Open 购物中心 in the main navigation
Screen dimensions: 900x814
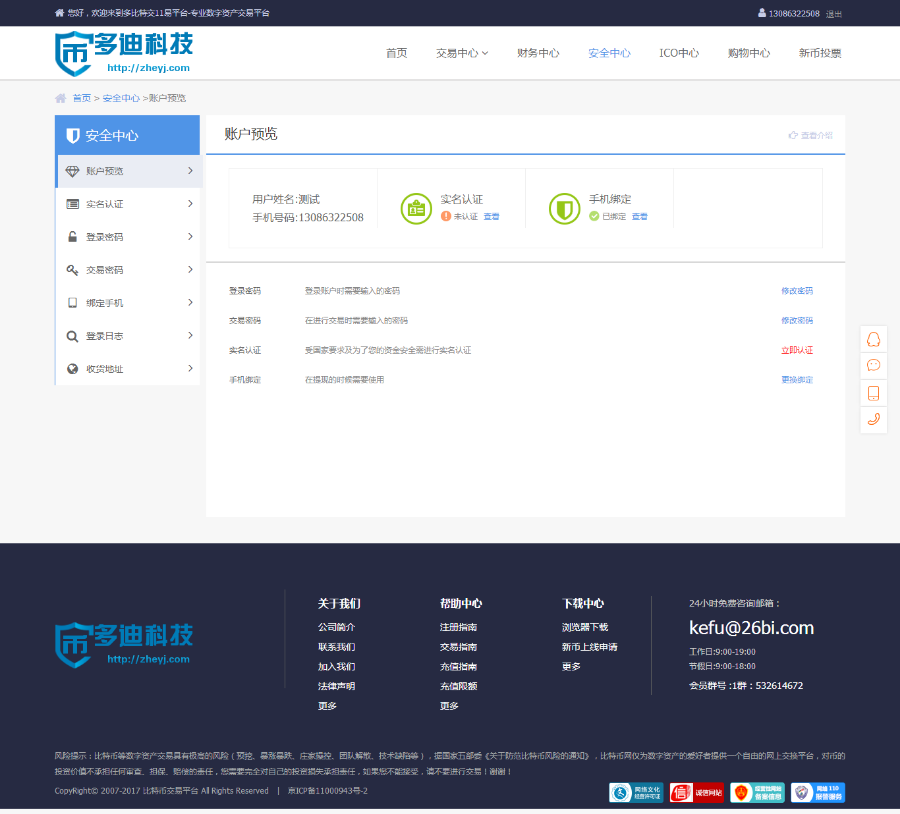point(749,53)
